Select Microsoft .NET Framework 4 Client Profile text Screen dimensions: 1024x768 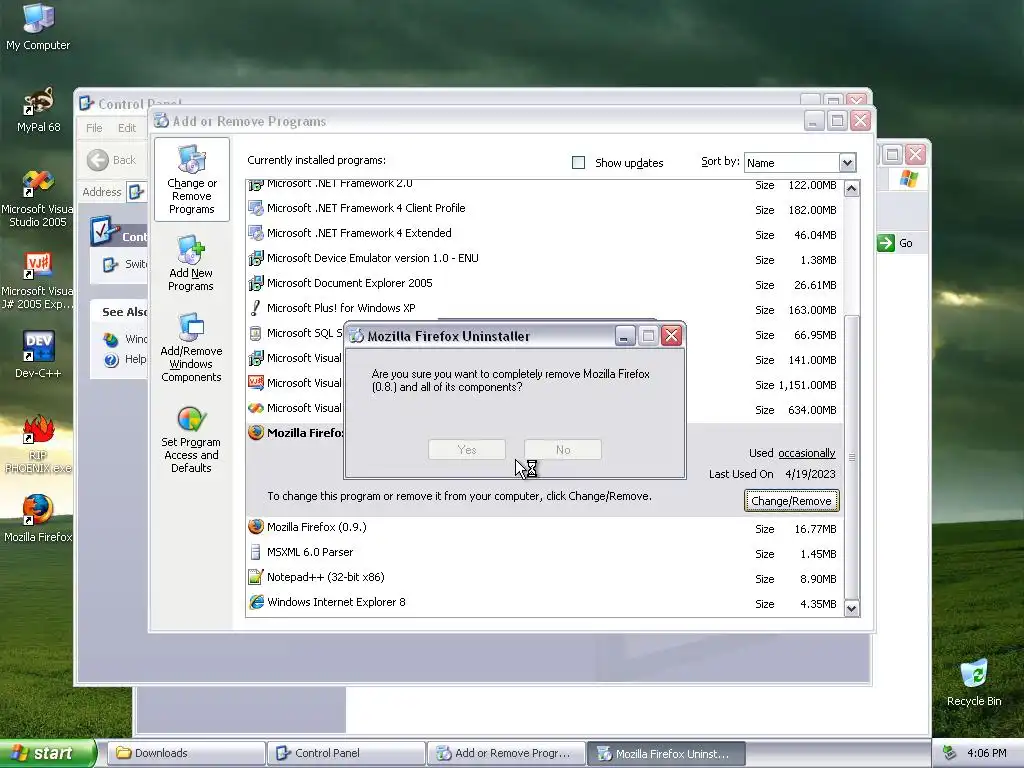(x=366, y=208)
